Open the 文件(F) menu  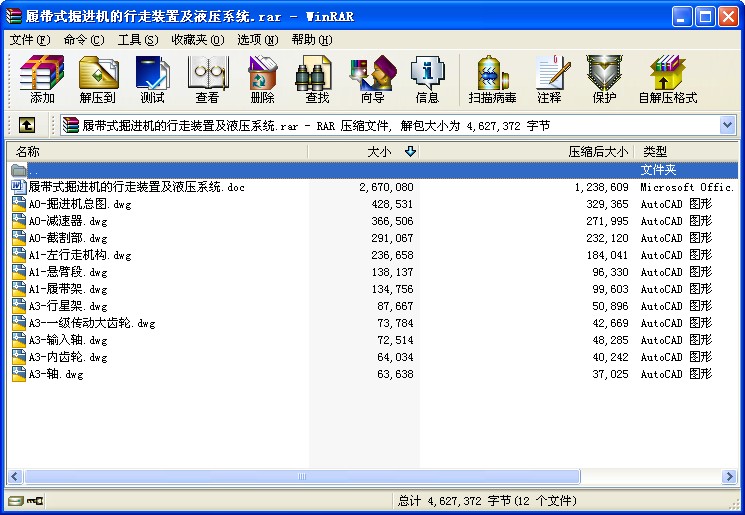coord(30,39)
